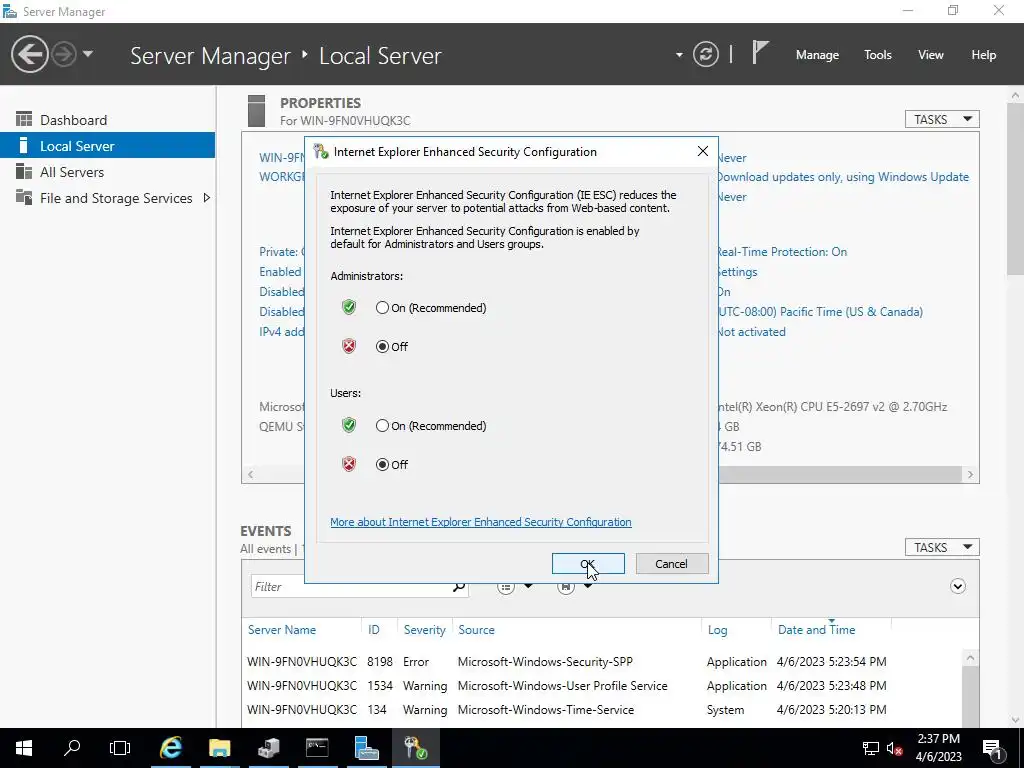The width and height of the screenshot is (1024, 768).
Task: Sort events by Log column
Action: 717,630
